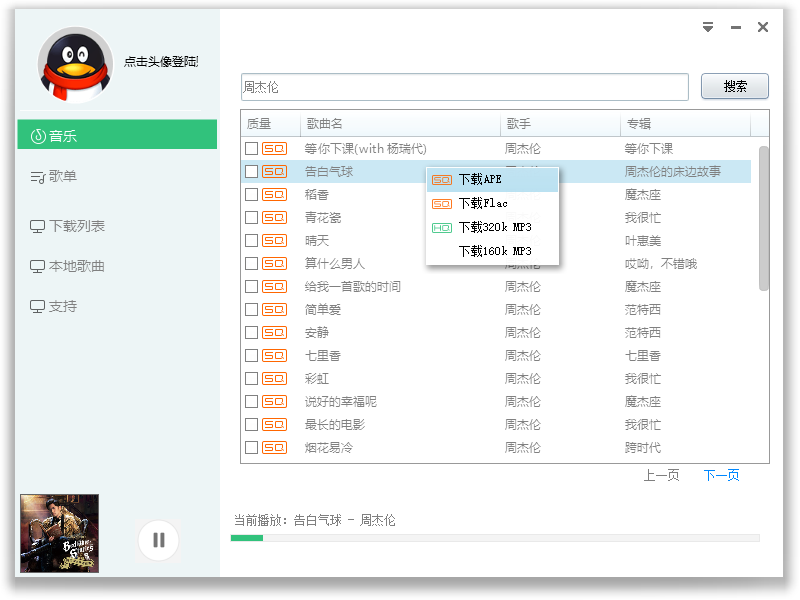Viewport: 800px width, 600px height.
Task: Tick the checkbox for 七里香
Action: [x=252, y=356]
